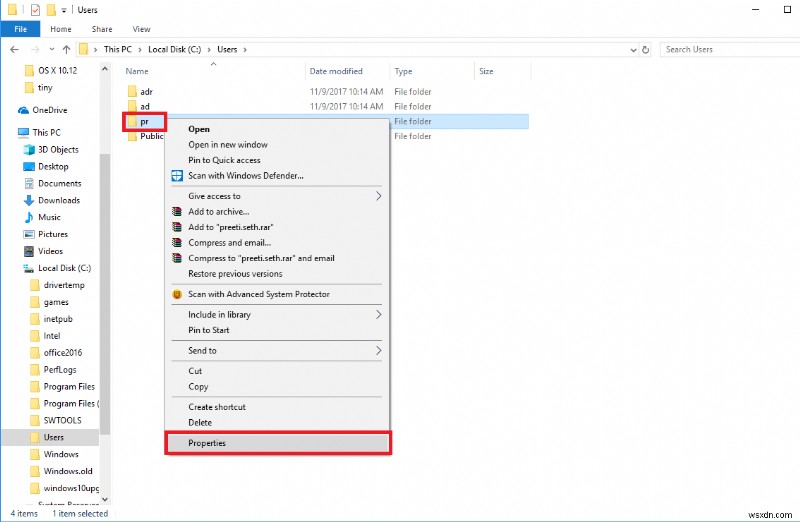The height and width of the screenshot is (522, 800).
Task: Click the chevron between This PC and Local Disk
Action: 139,49
